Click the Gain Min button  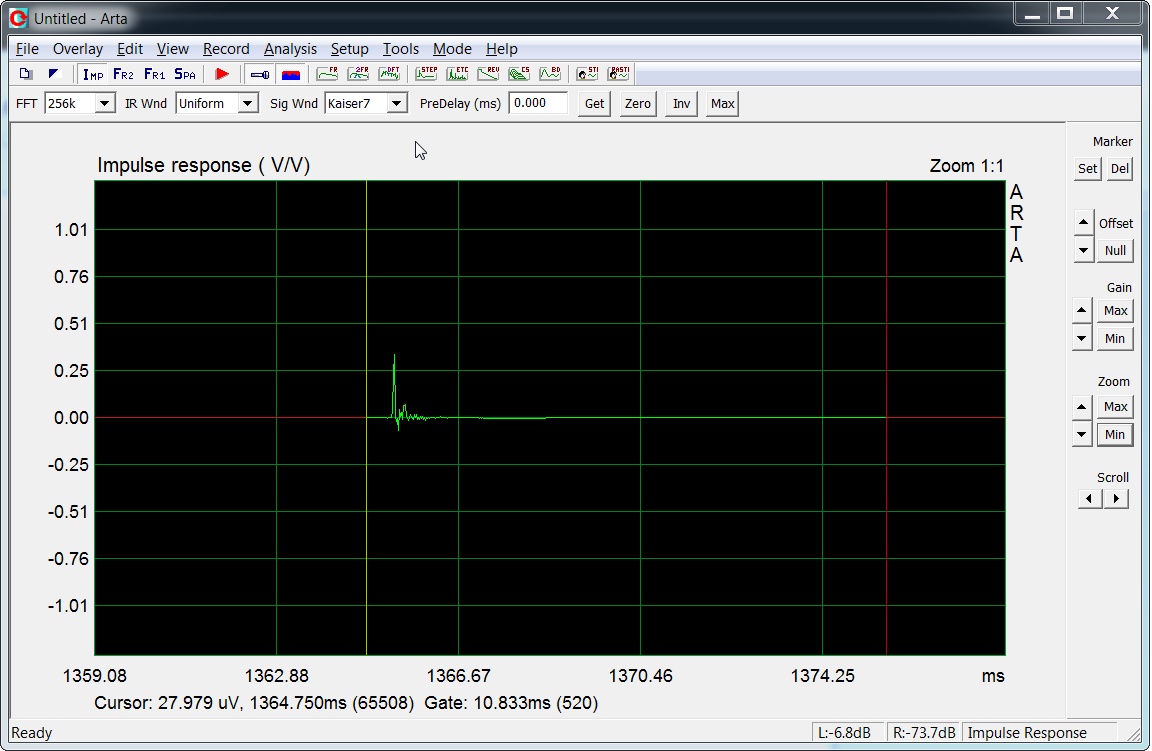(1115, 339)
